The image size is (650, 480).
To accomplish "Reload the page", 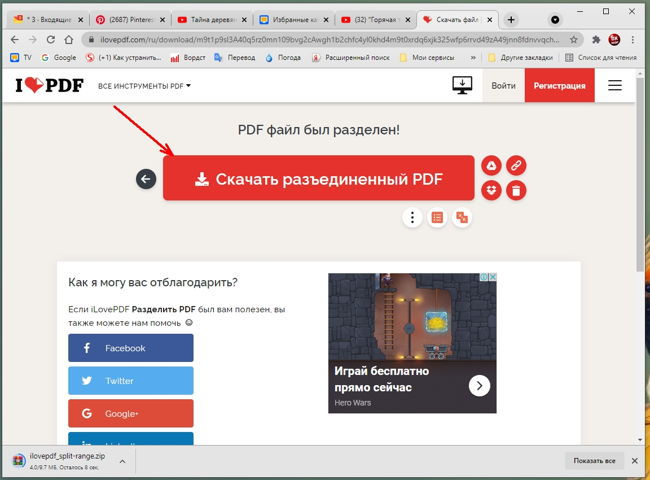I will coord(51,39).
